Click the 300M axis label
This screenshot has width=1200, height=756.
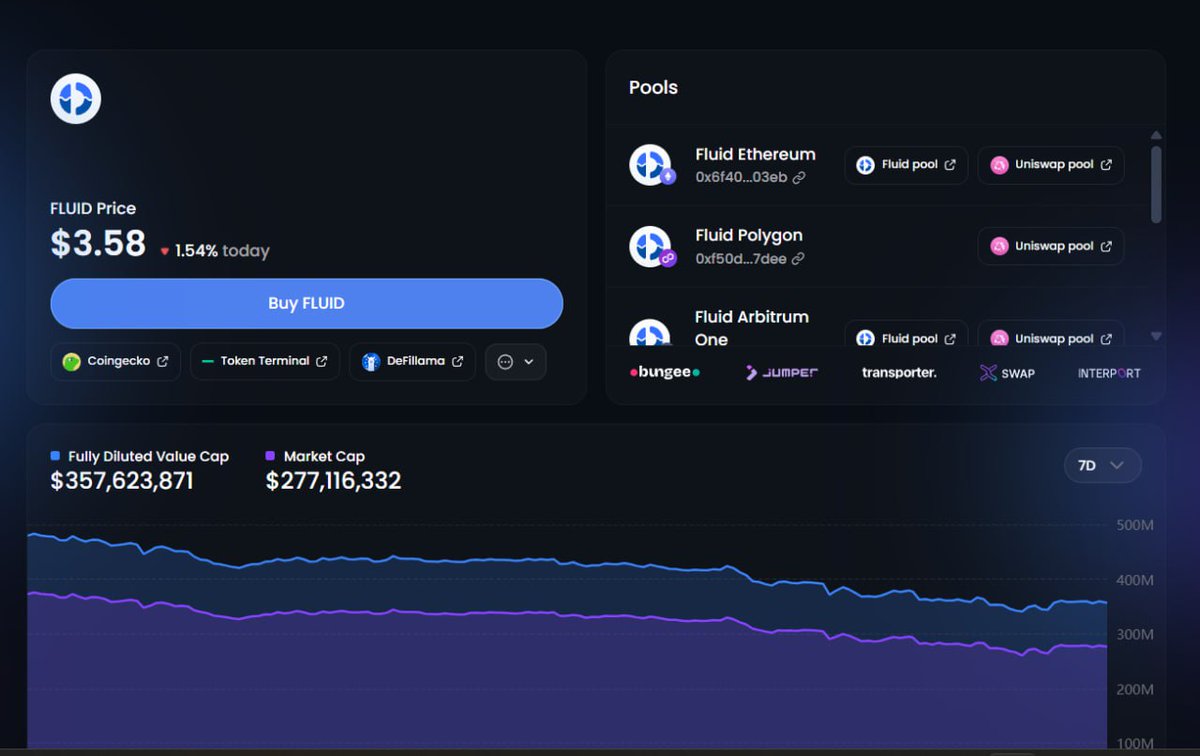point(1134,635)
